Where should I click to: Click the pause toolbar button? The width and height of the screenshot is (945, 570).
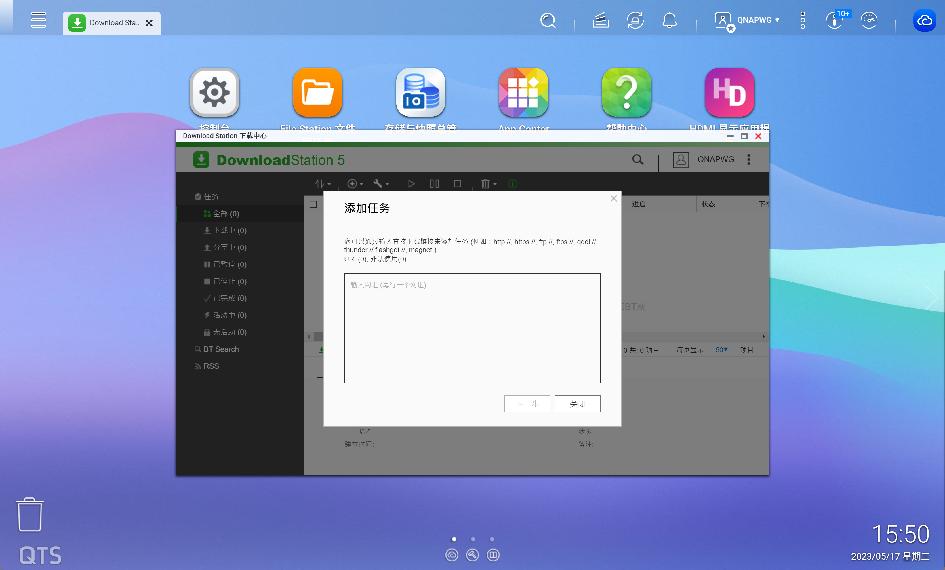pos(435,184)
